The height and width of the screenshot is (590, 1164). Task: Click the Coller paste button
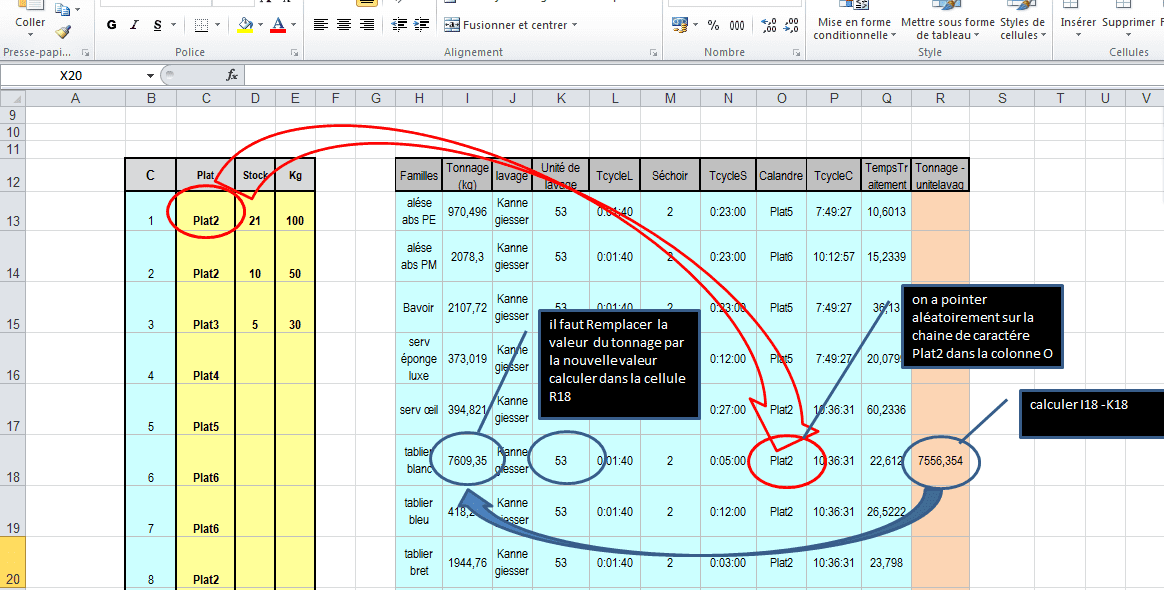pyautogui.click(x=30, y=20)
